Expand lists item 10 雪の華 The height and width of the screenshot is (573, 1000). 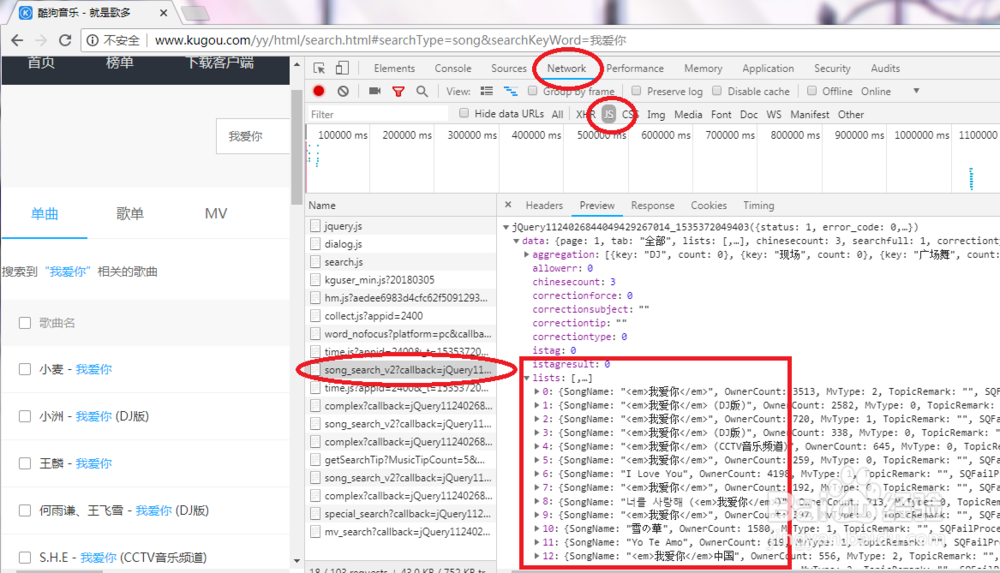tap(537, 528)
